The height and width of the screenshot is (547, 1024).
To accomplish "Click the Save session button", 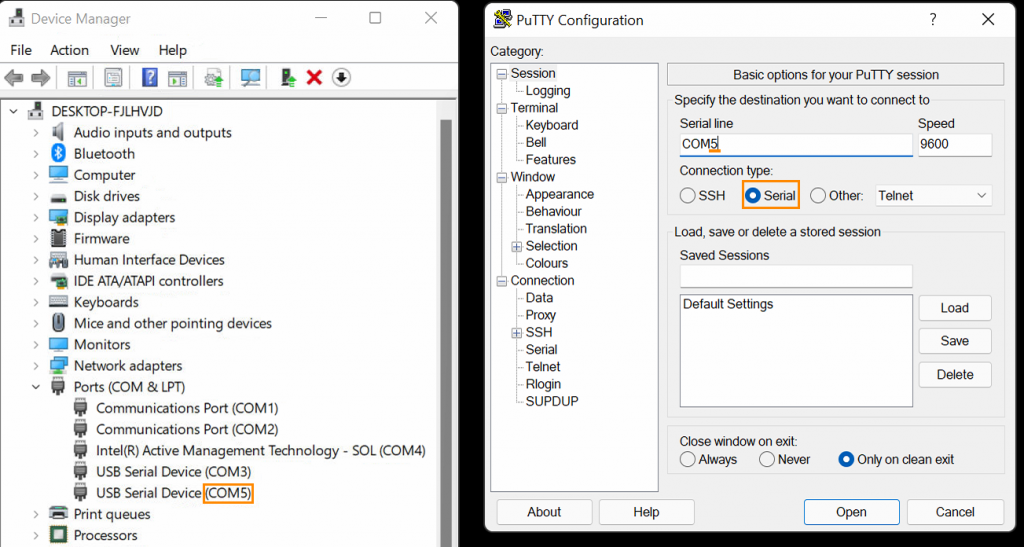I will (x=955, y=341).
